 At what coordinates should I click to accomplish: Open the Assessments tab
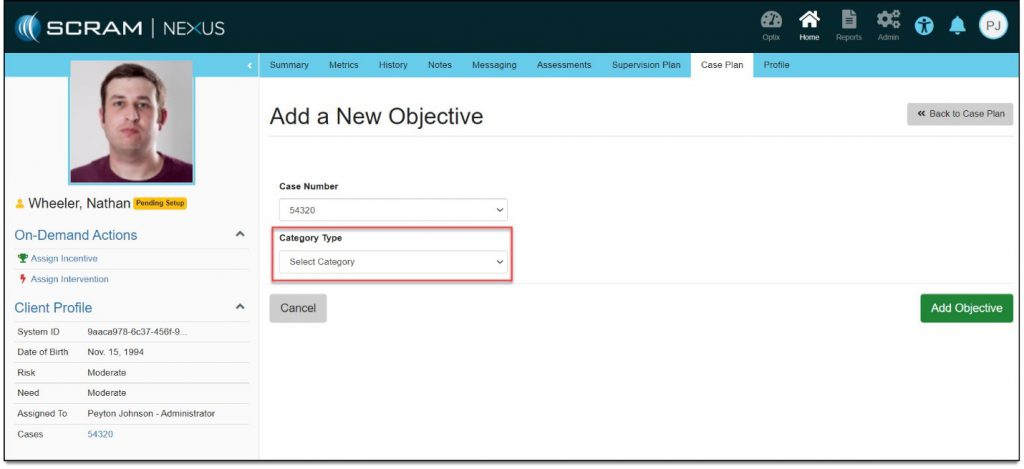(x=564, y=65)
